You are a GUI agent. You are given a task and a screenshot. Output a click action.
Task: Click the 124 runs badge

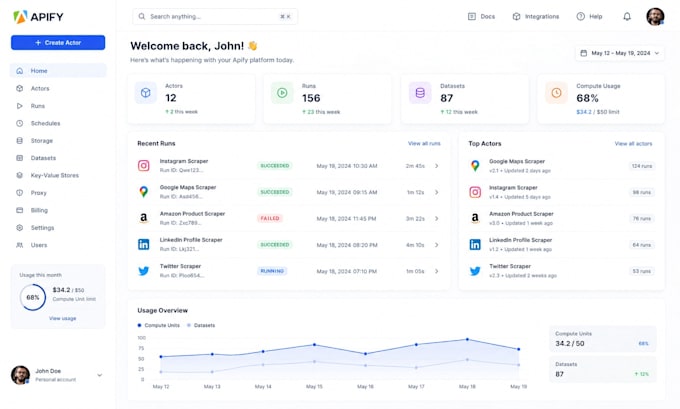click(x=641, y=166)
